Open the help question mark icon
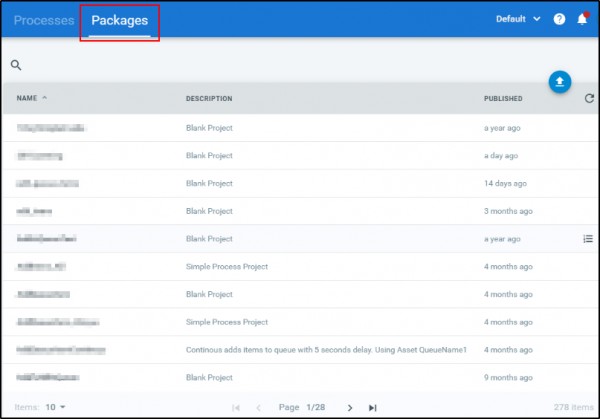This screenshot has height=419, width=600. pos(560,19)
